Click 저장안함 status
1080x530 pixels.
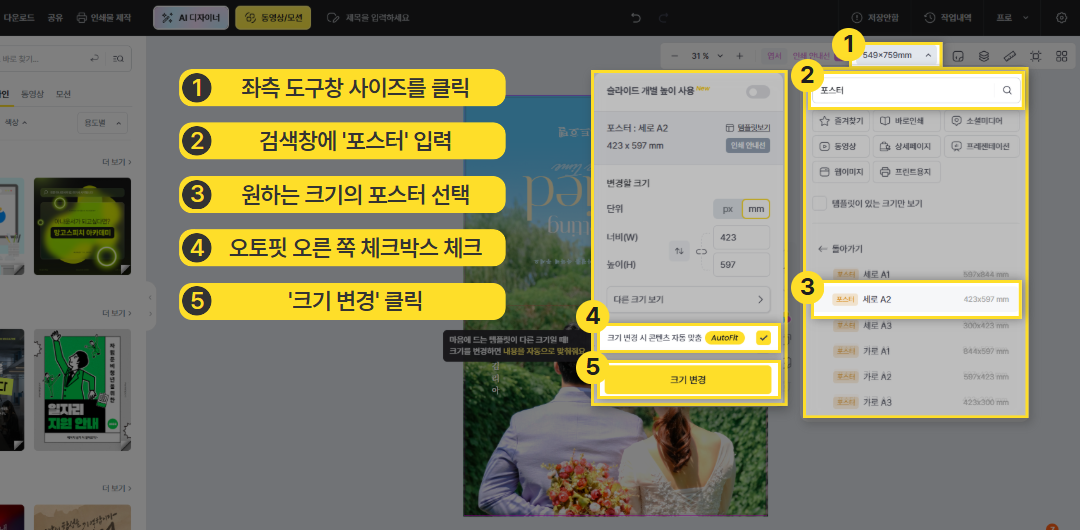pos(875,18)
